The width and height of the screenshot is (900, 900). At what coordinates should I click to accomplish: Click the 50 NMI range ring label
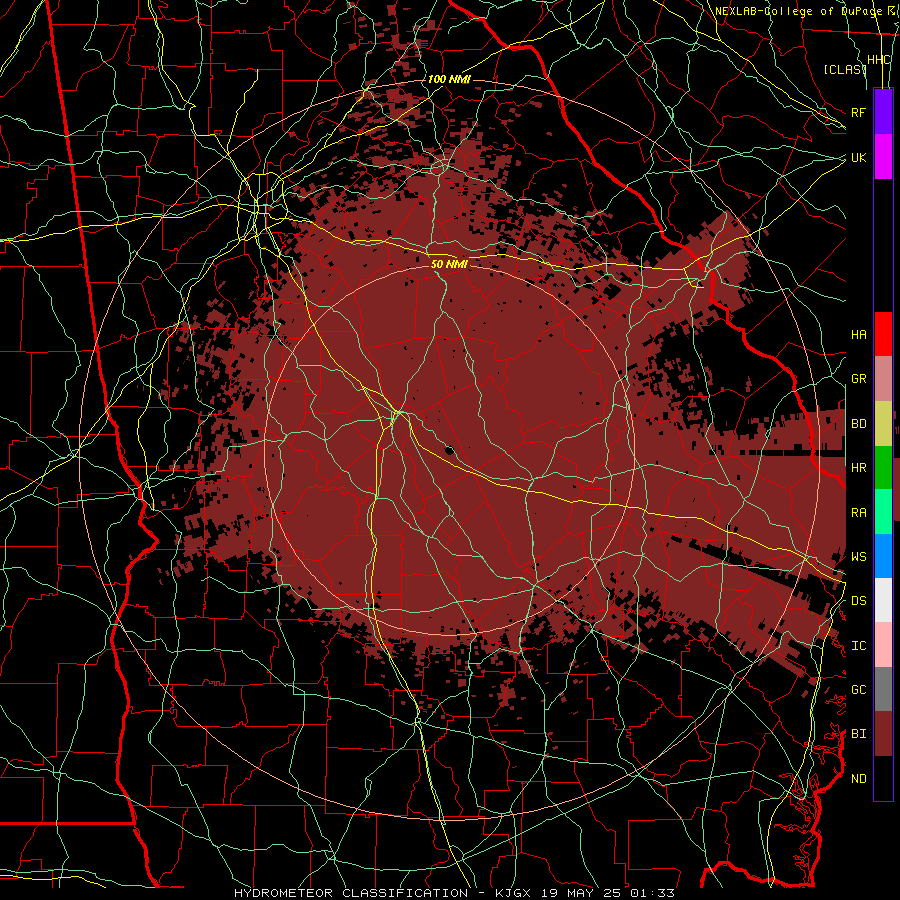tap(449, 264)
